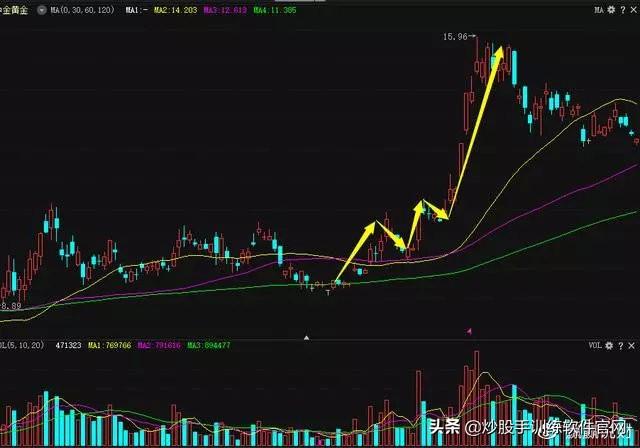
Task: Close the VOL volume panel with X
Action: (x=631, y=346)
